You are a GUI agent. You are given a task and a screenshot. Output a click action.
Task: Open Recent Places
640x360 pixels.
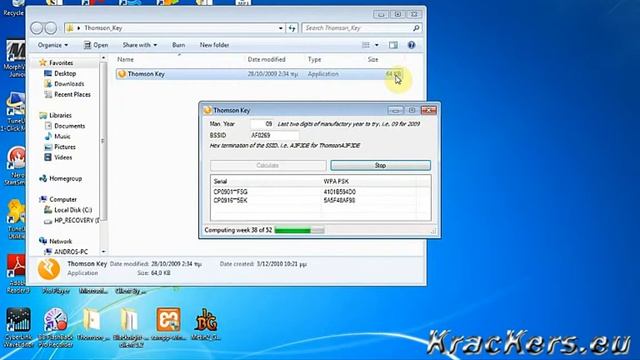(x=72, y=94)
